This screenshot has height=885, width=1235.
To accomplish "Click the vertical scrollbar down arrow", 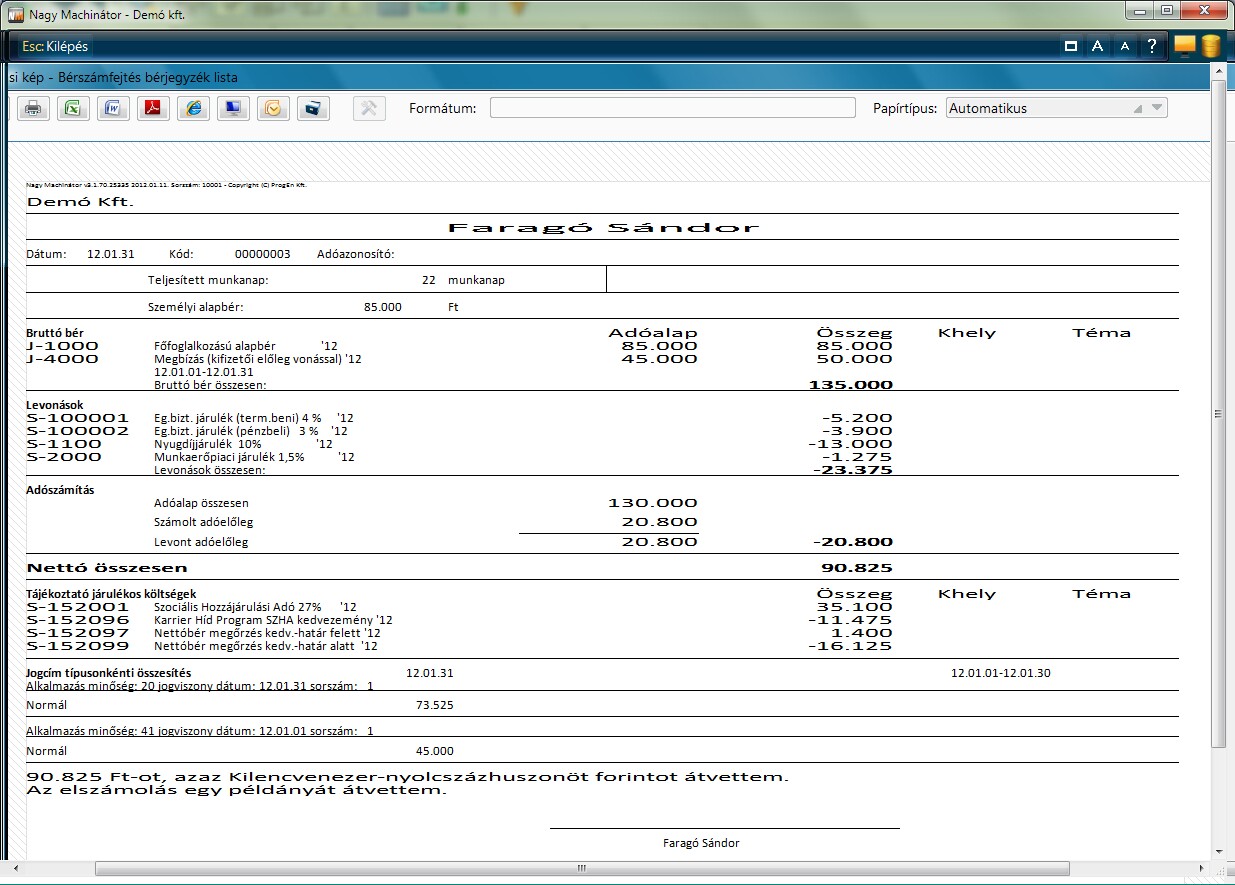I will [x=1218, y=851].
